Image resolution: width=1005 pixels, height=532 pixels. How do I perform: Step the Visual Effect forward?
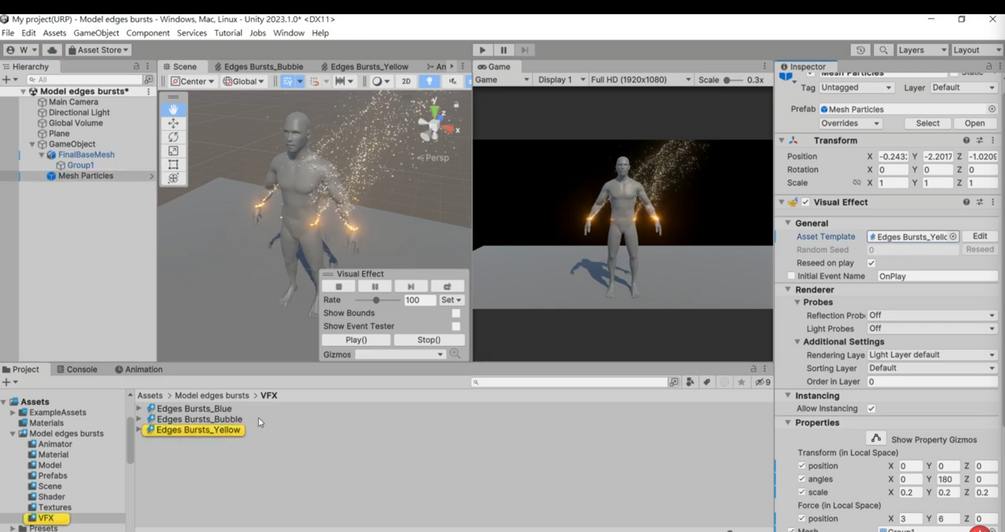pos(411,287)
